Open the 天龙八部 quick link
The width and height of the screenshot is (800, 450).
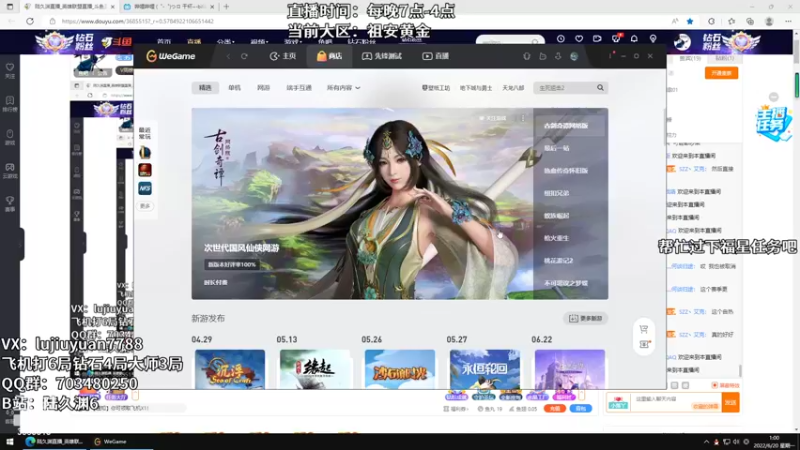pos(513,88)
